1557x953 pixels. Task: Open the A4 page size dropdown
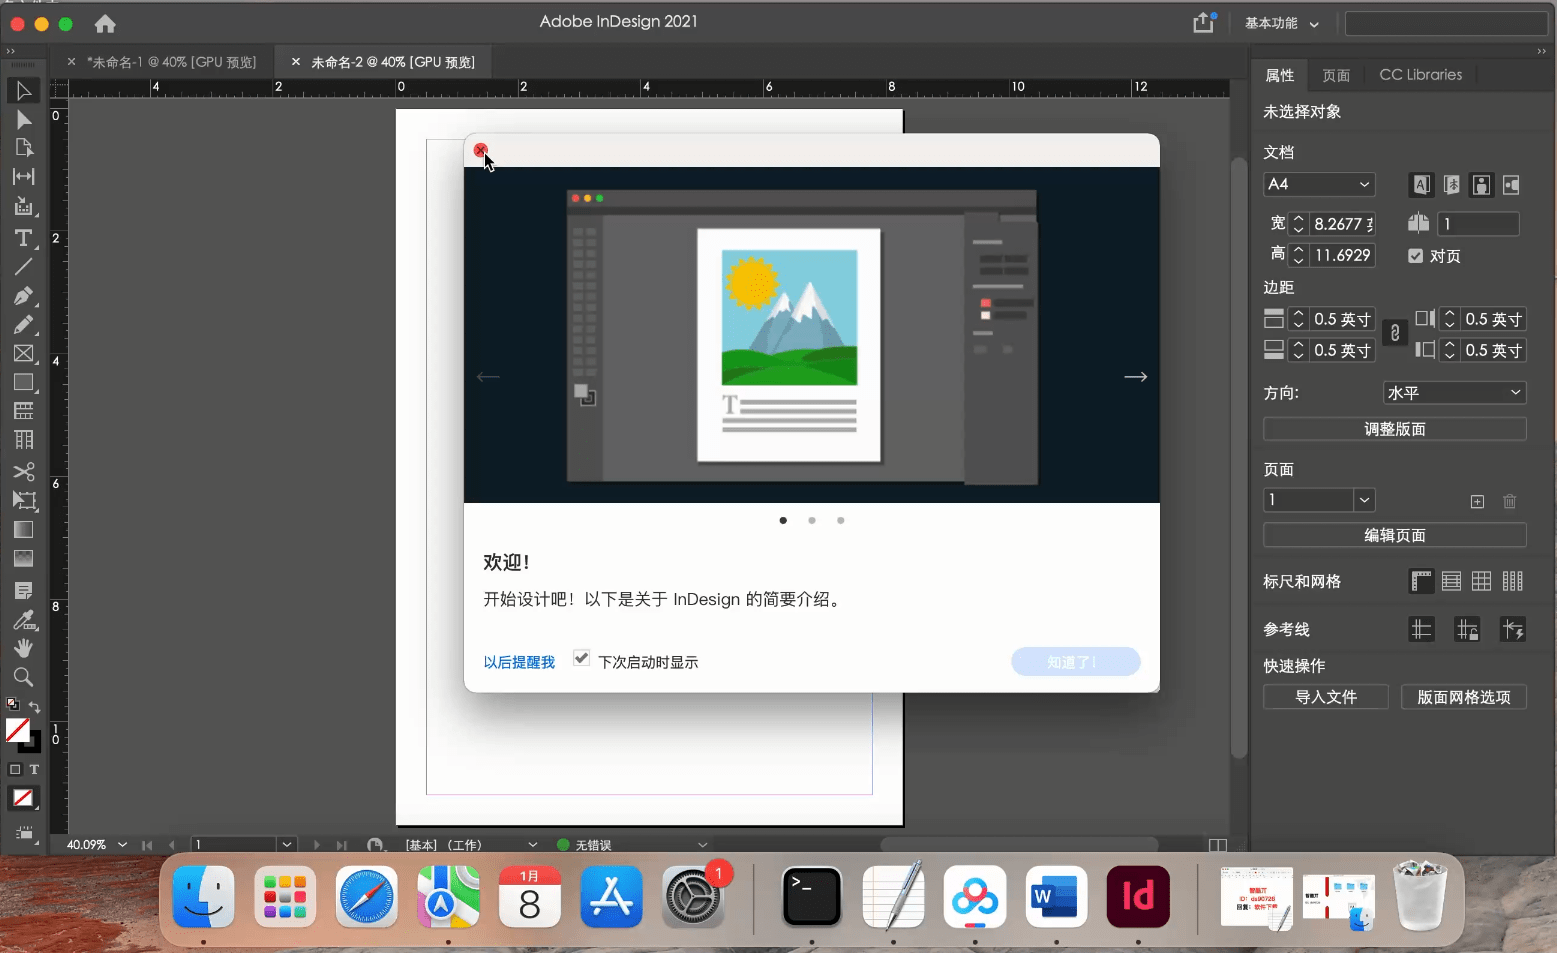(1319, 184)
